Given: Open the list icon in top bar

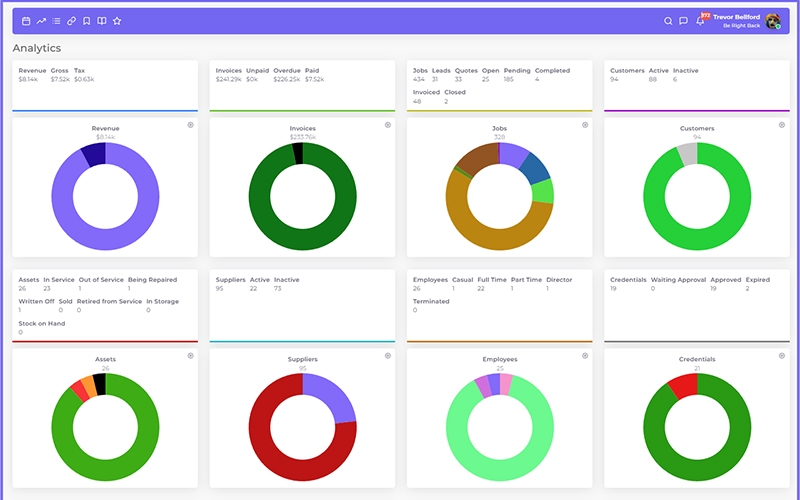Looking at the screenshot, I should [57, 21].
